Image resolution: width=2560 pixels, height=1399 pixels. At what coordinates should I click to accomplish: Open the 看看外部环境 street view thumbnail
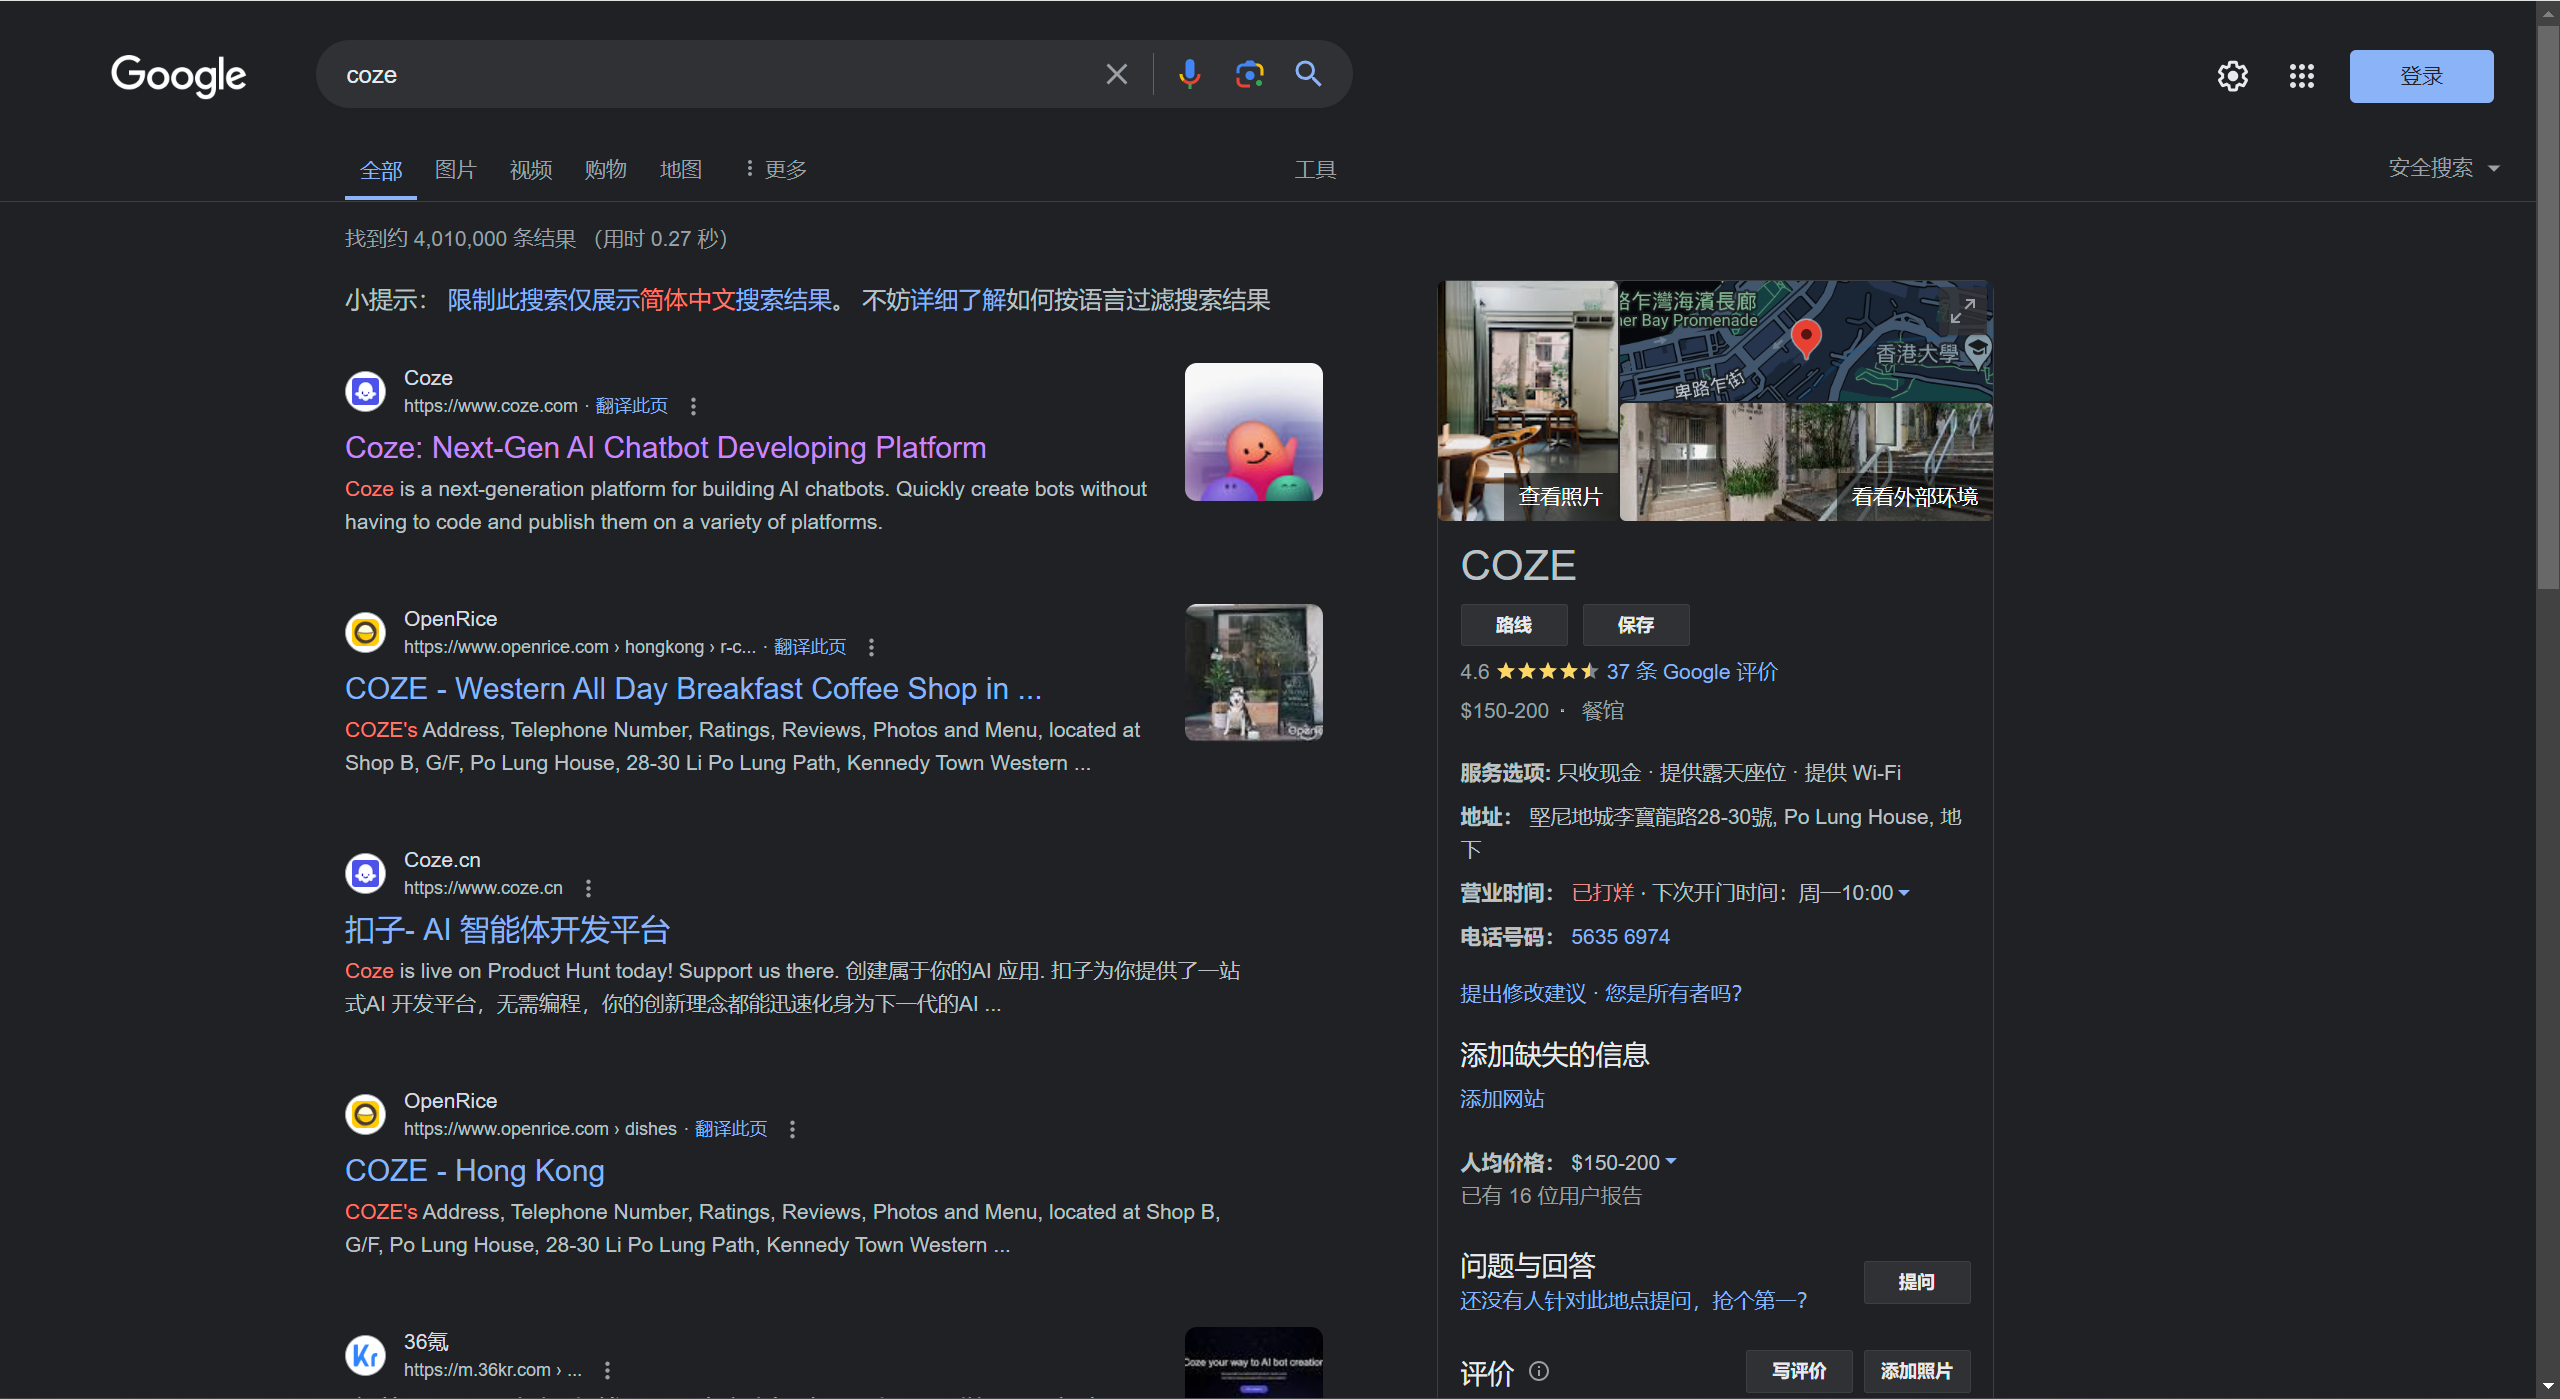click(1806, 461)
